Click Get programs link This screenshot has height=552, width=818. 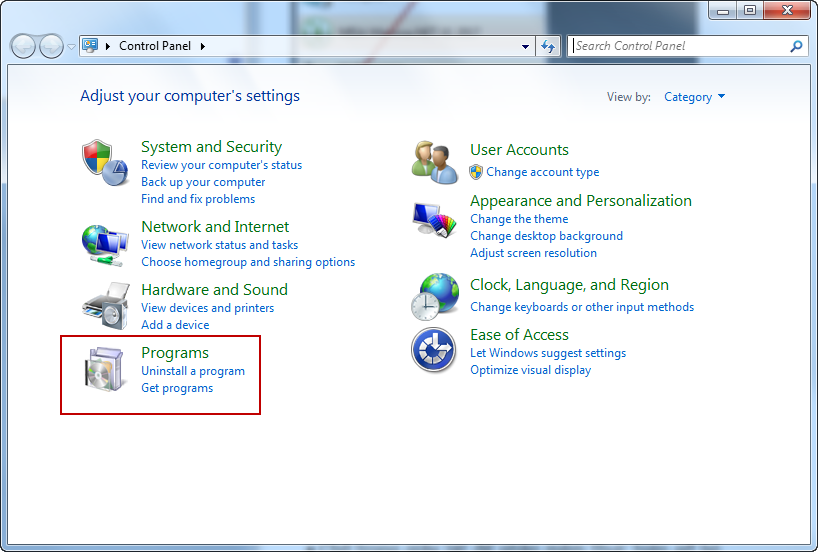[x=177, y=388]
